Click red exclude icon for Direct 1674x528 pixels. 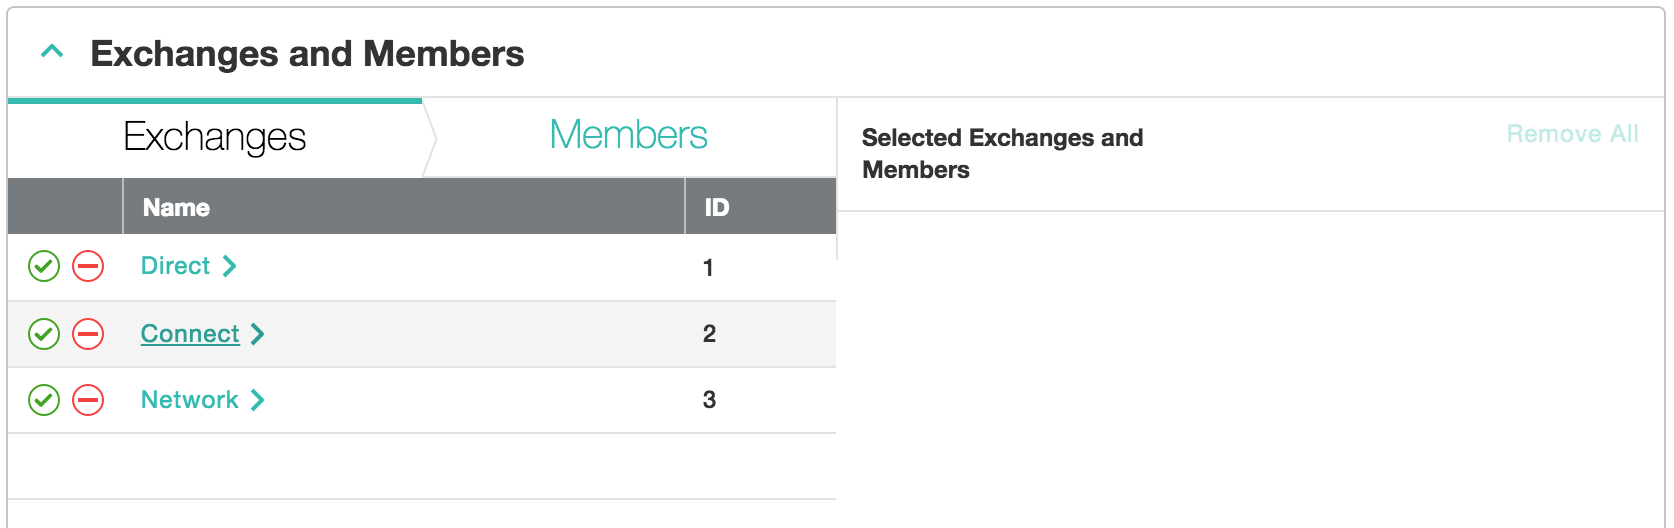[88, 266]
